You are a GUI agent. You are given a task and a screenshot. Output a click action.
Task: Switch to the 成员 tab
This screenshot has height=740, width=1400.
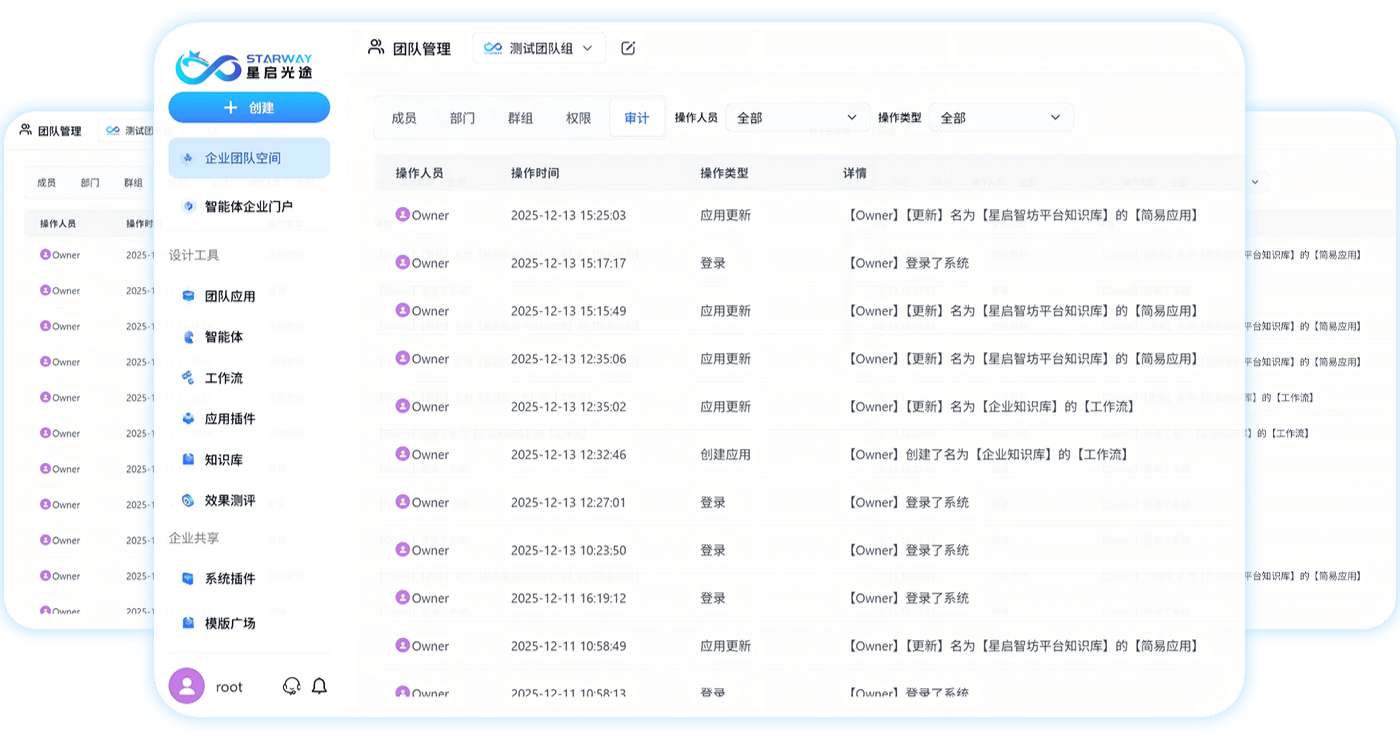tap(403, 117)
